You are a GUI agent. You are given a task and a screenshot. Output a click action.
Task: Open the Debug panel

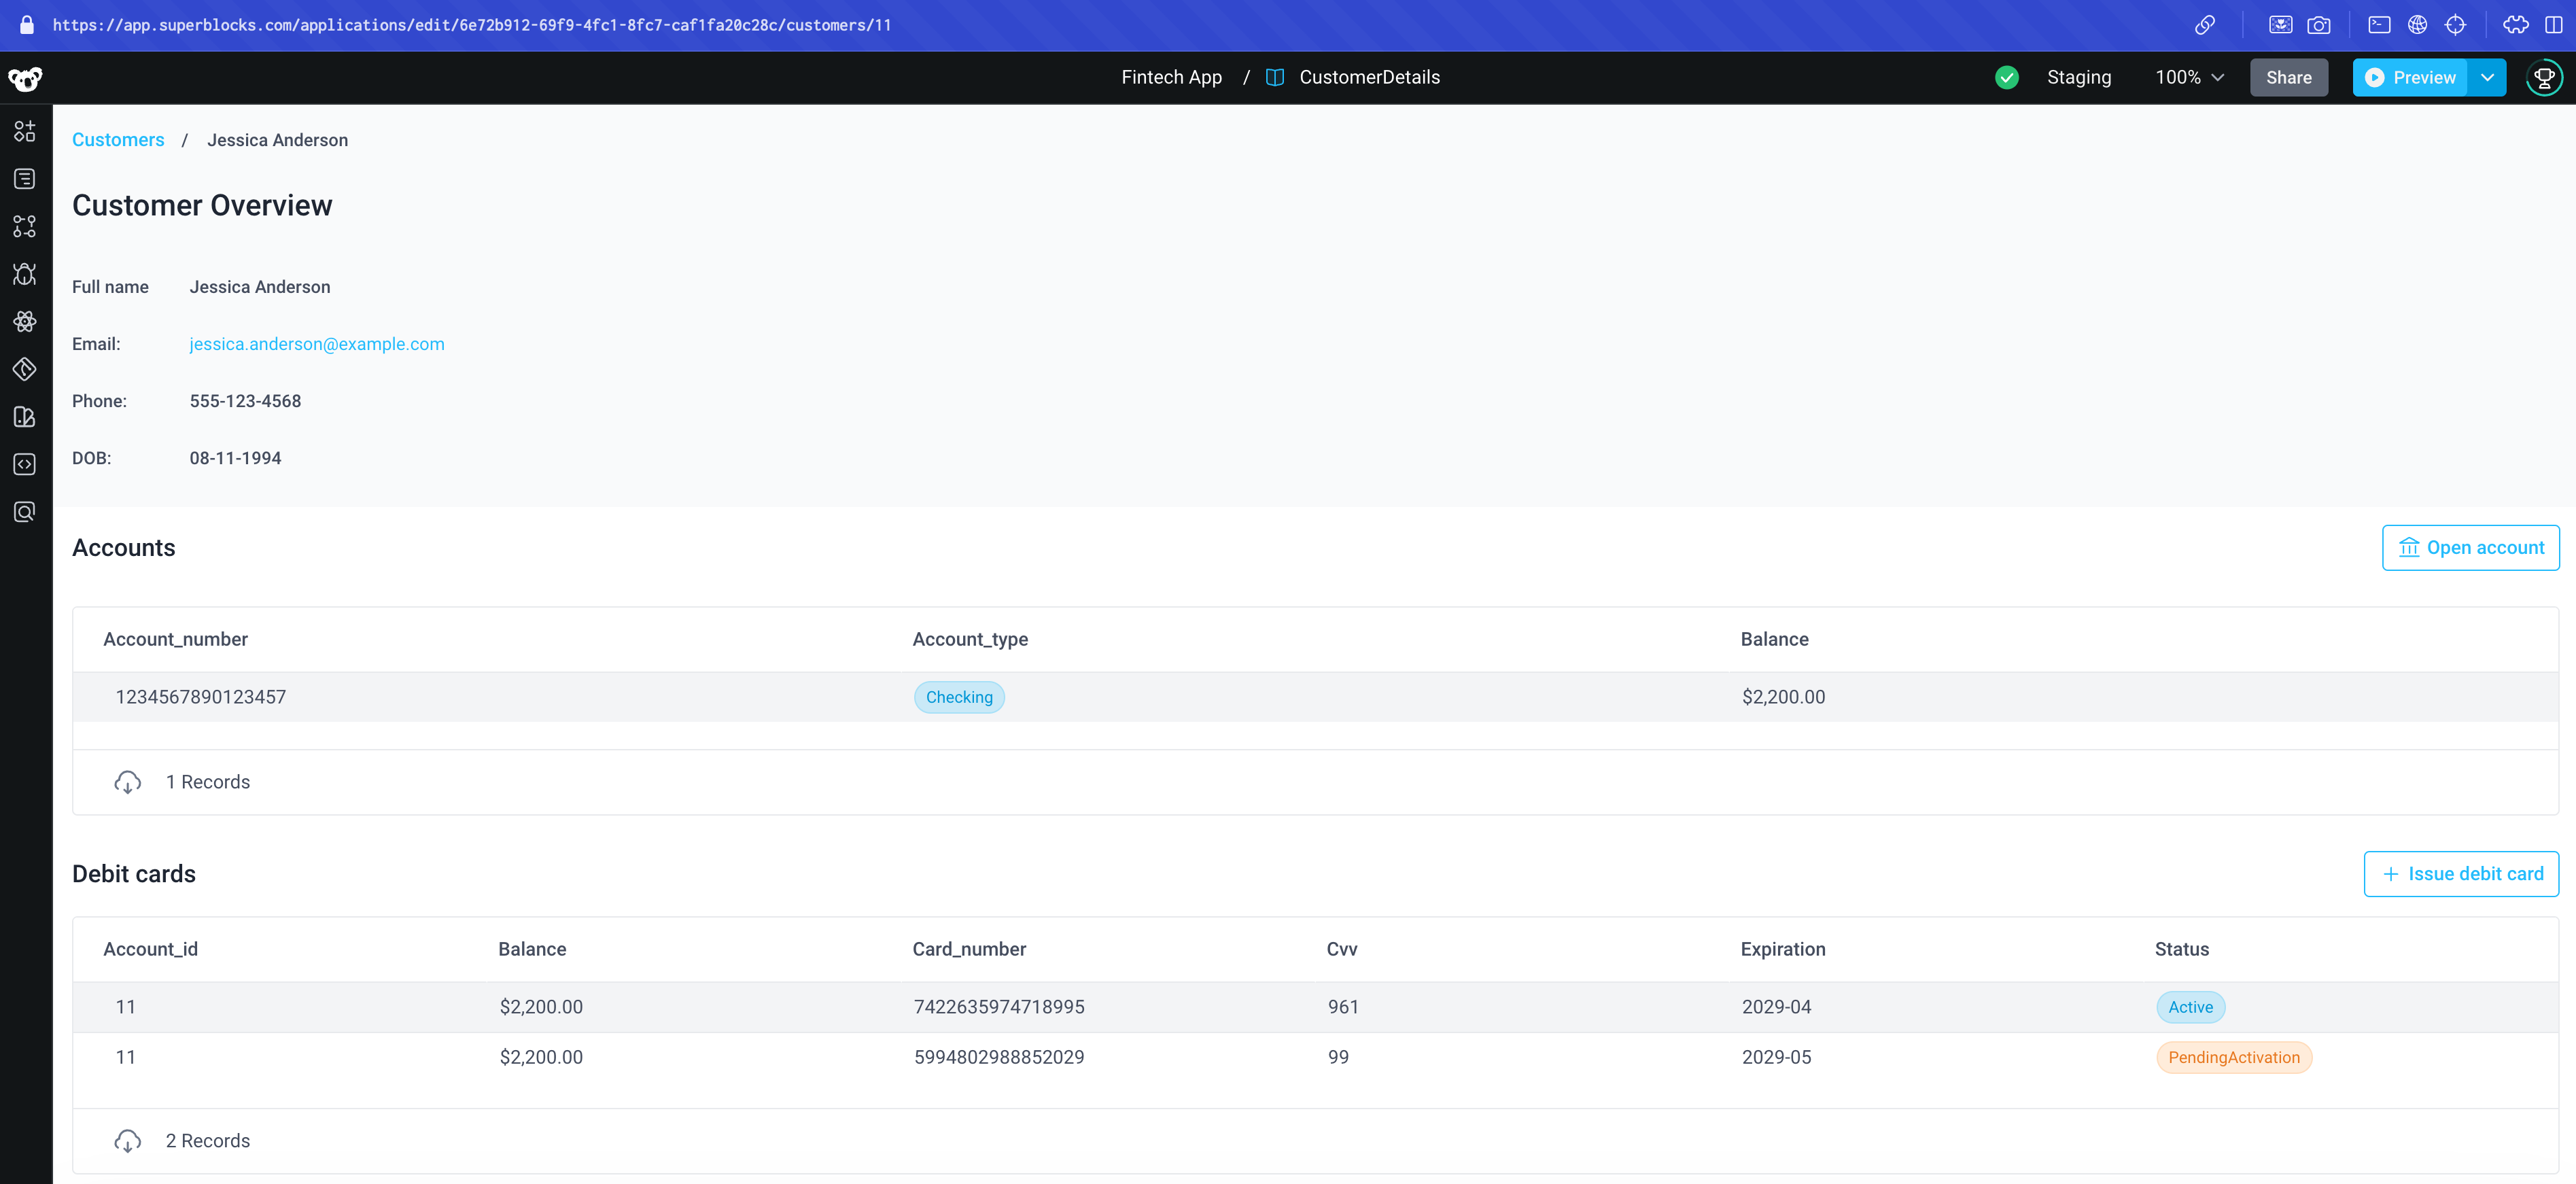[24, 274]
